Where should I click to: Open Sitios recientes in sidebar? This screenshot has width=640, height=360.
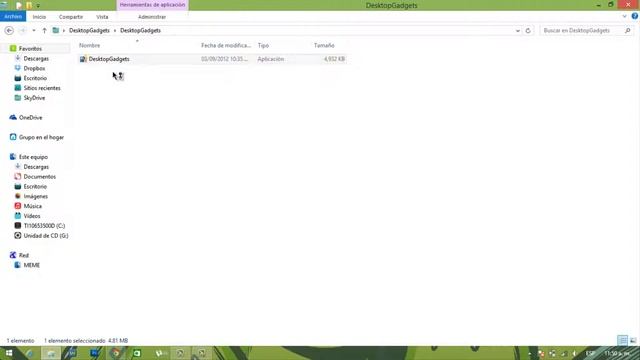coord(42,88)
